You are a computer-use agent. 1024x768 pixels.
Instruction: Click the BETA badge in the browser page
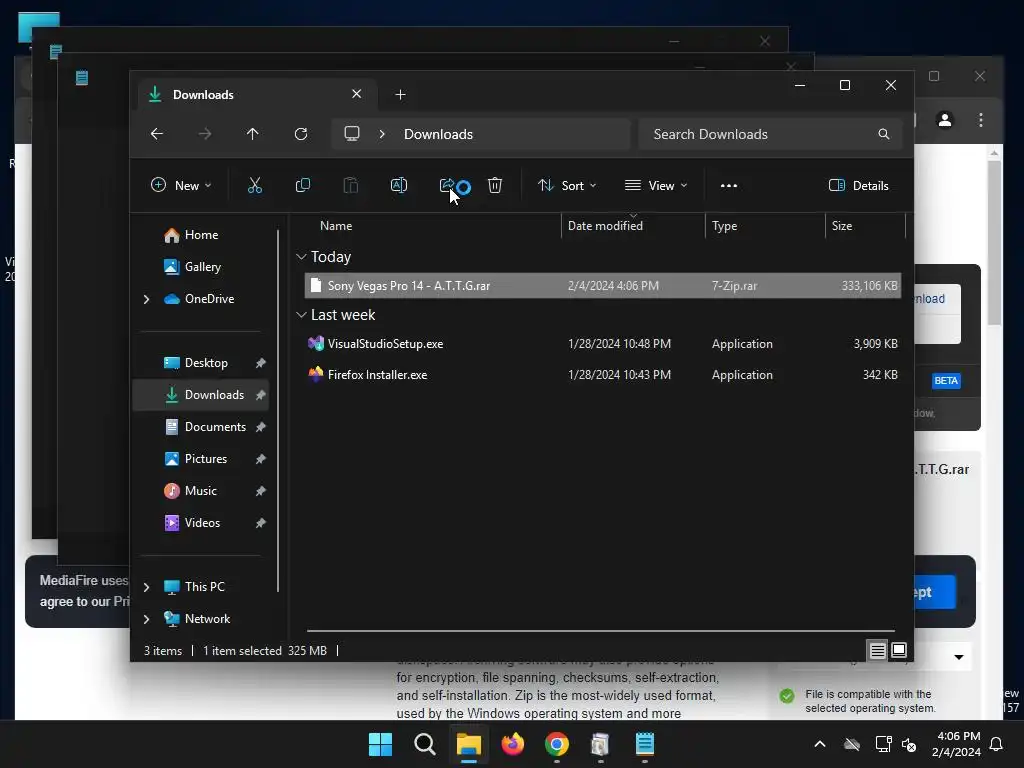(946, 381)
